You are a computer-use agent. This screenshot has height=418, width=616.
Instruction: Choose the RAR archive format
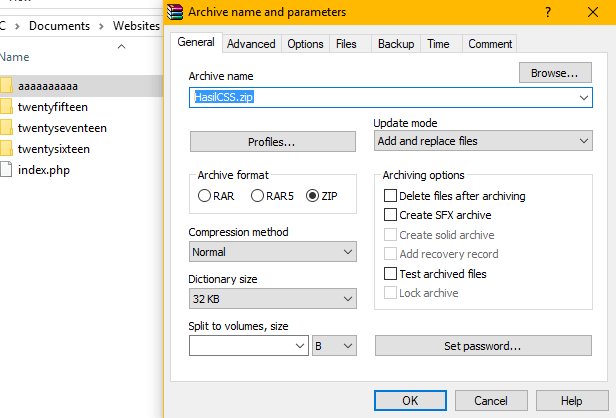pyautogui.click(x=204, y=196)
